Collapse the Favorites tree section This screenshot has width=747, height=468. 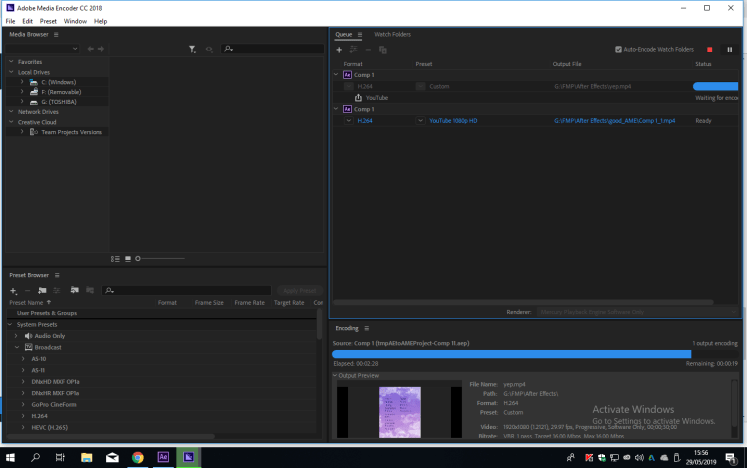(11, 62)
